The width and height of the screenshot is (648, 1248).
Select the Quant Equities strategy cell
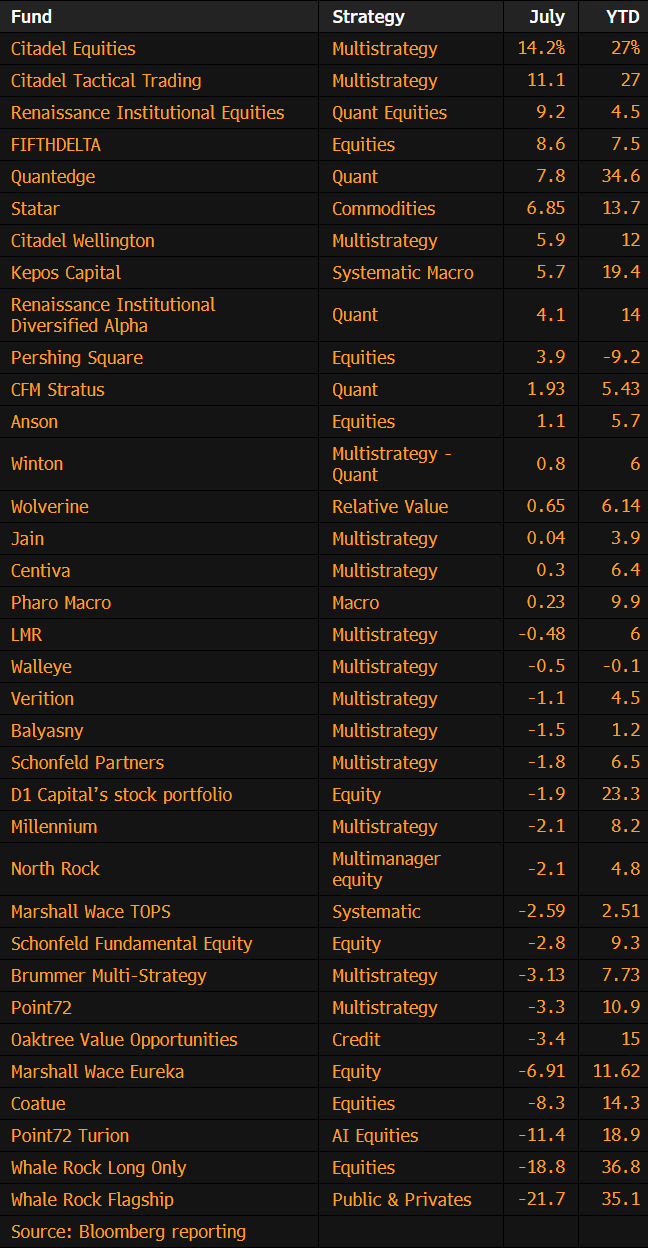pos(390,113)
